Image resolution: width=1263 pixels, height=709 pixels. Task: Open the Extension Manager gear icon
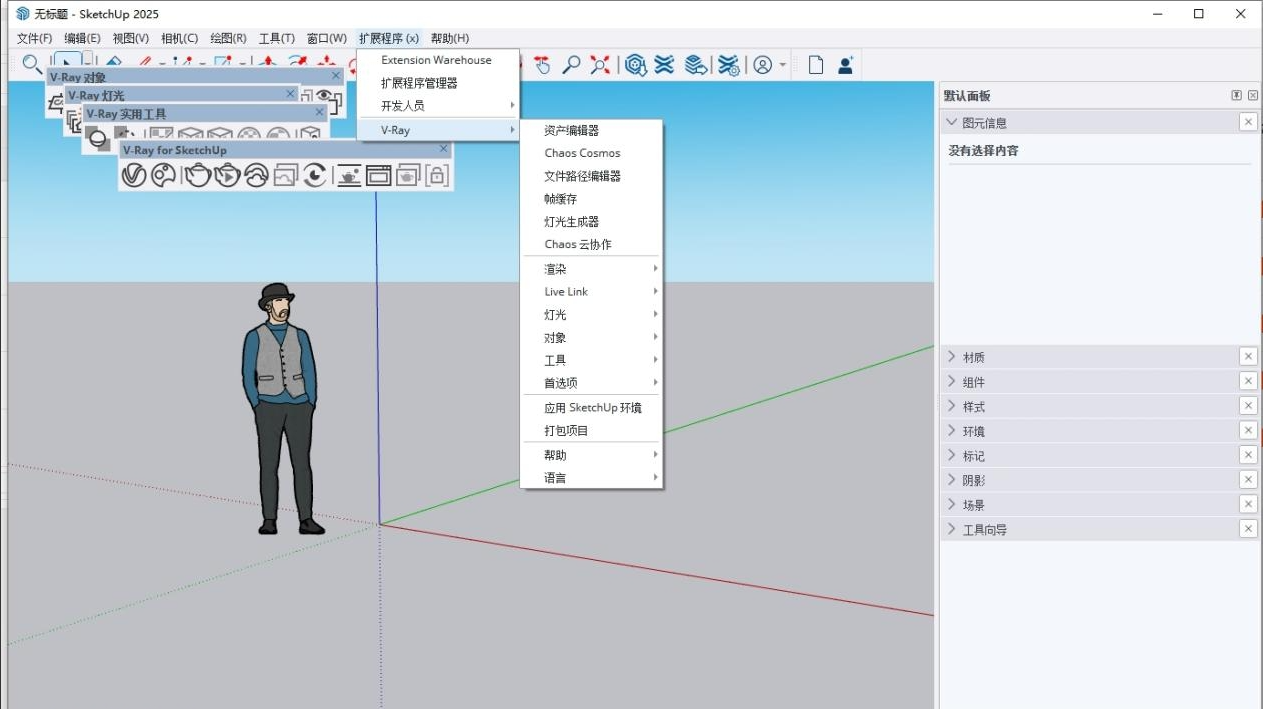click(729, 65)
